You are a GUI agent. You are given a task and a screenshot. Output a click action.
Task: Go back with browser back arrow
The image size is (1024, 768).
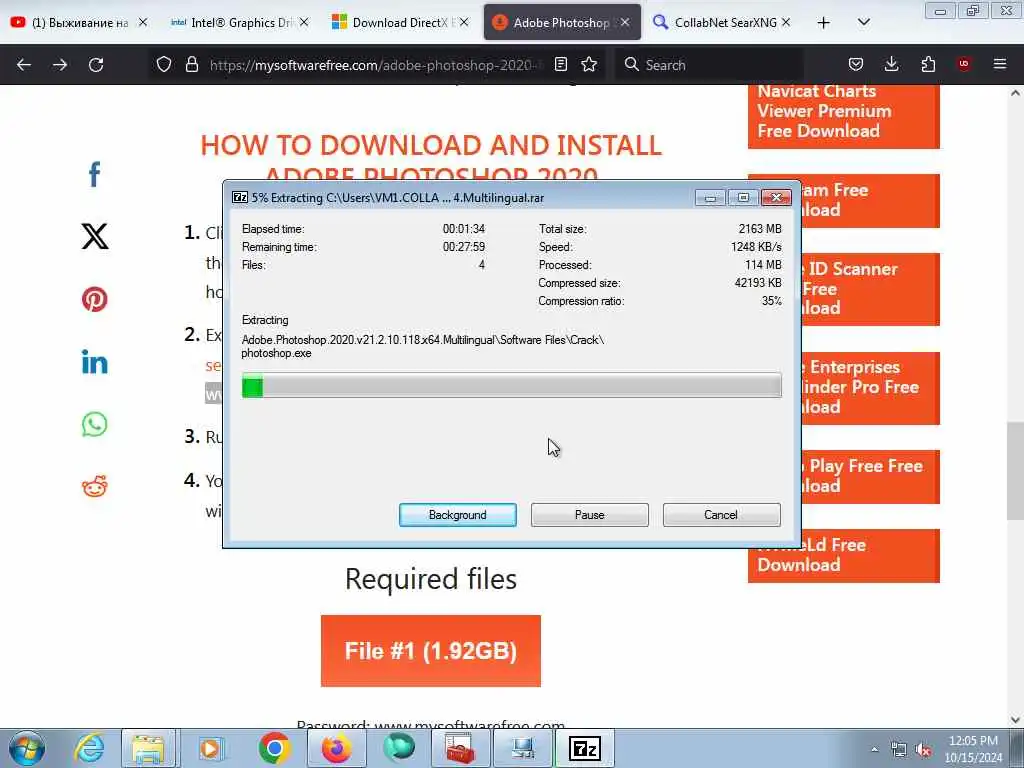tap(24, 65)
